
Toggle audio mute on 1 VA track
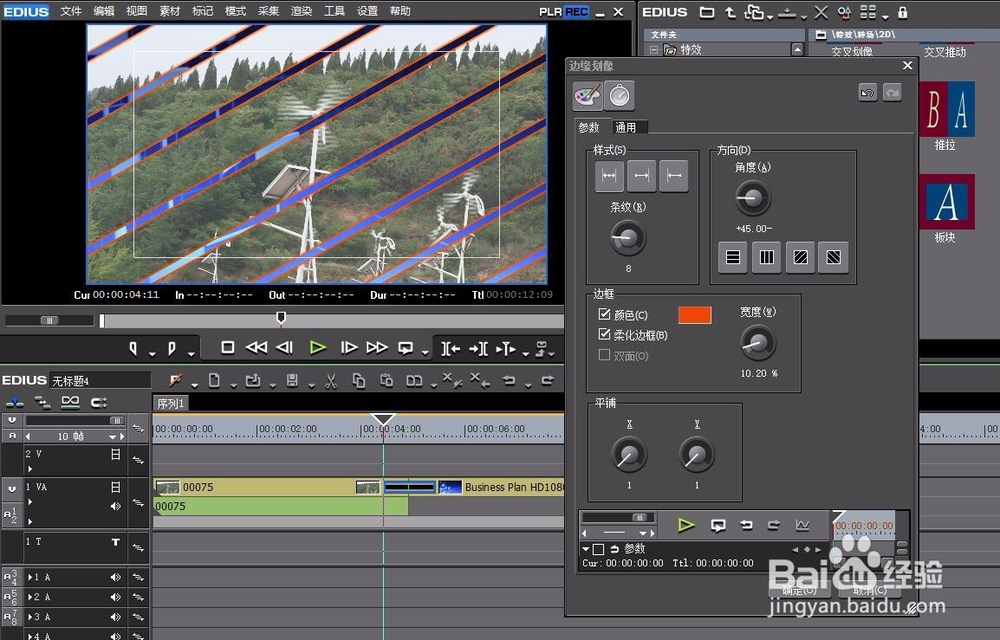coord(115,506)
